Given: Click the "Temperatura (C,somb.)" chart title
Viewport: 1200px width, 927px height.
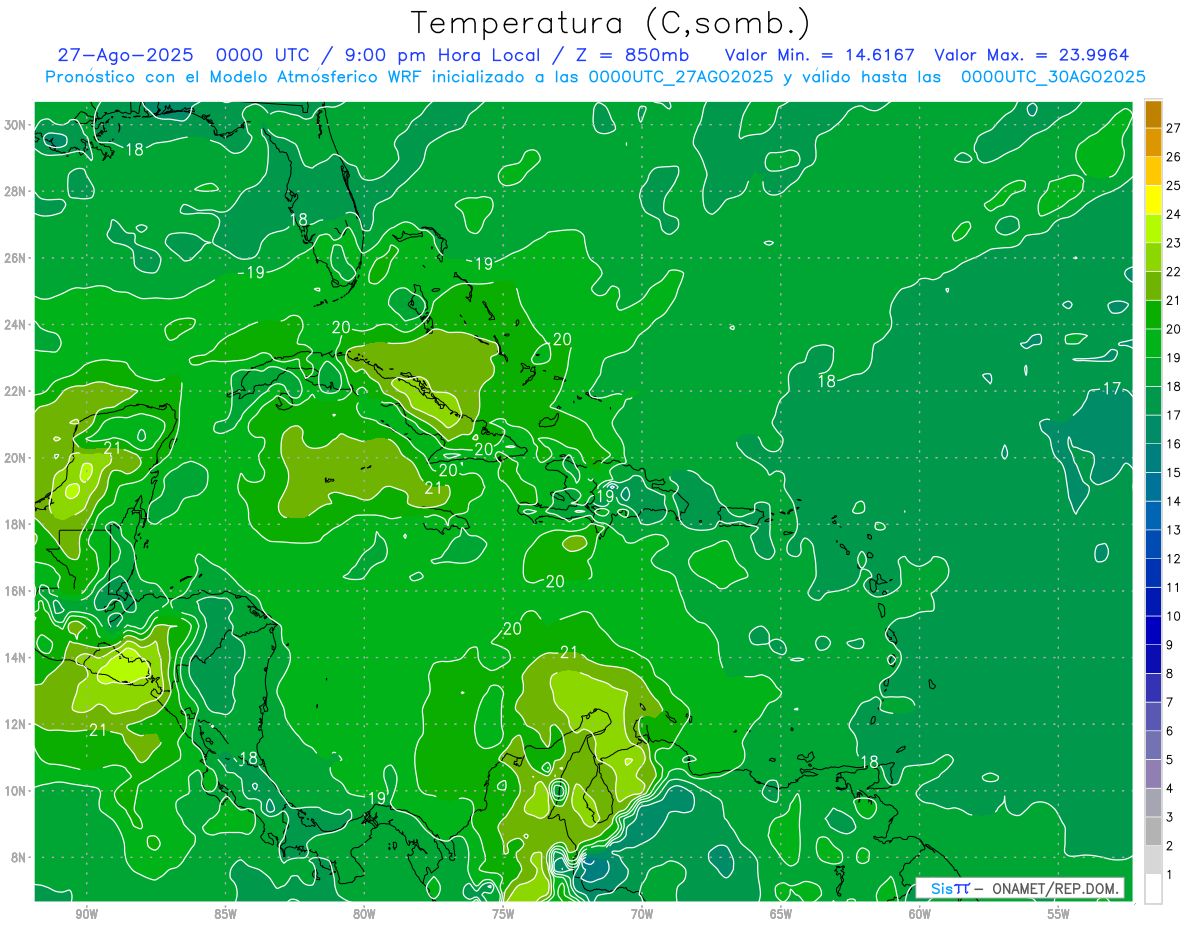Looking at the screenshot, I should pos(611,22).
